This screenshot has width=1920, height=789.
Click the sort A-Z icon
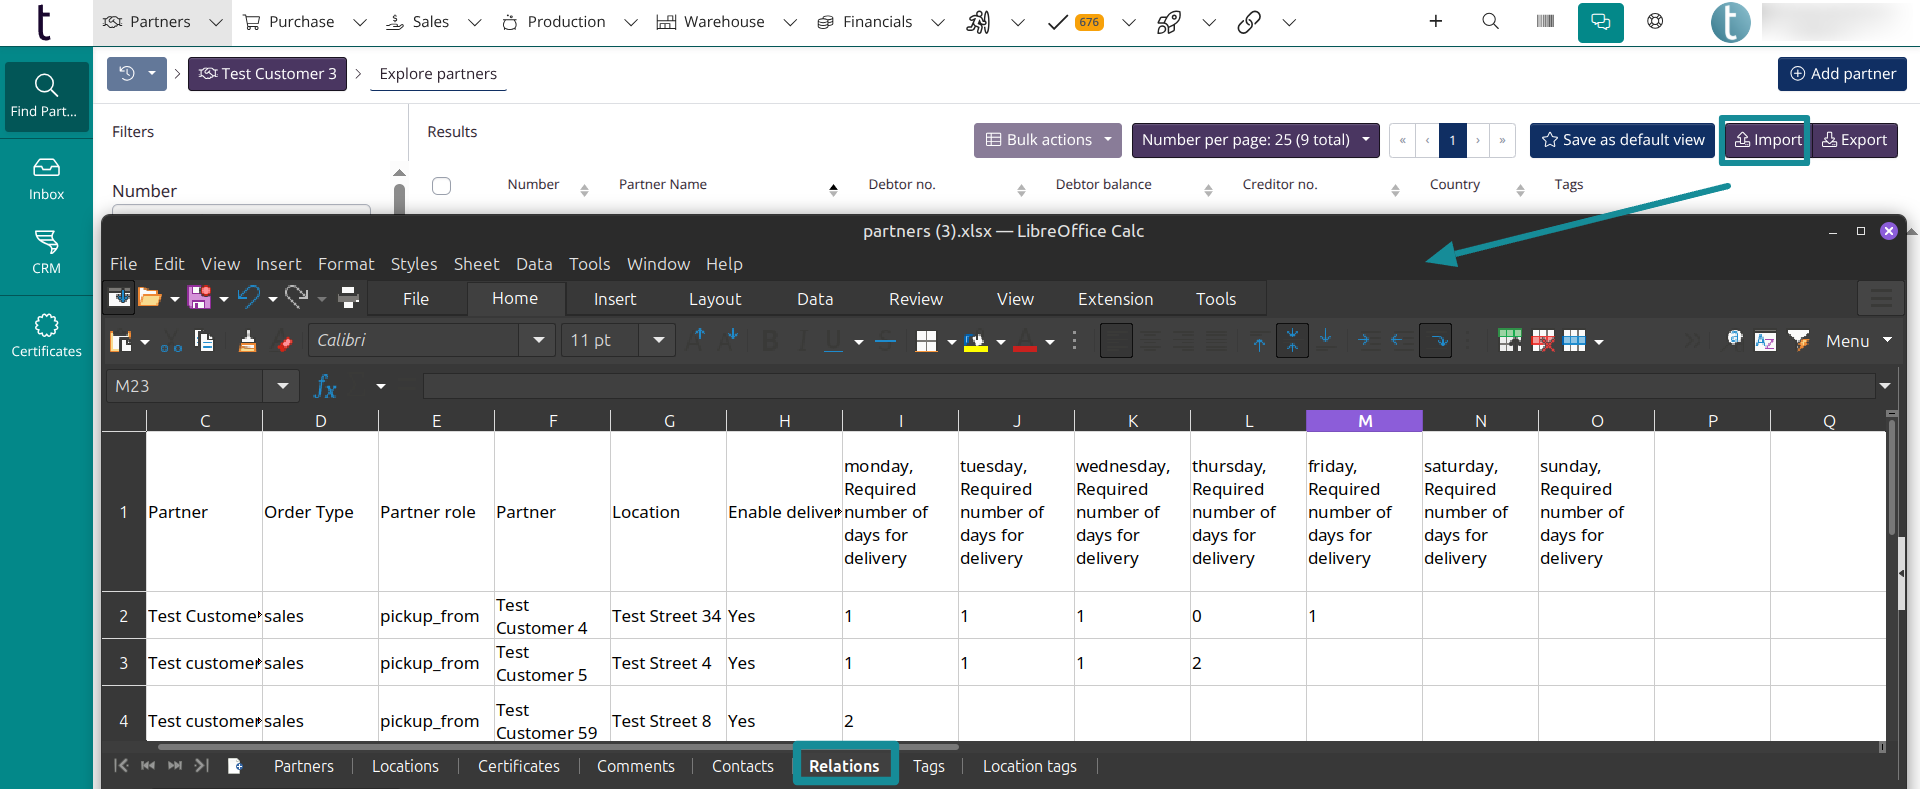1765,341
